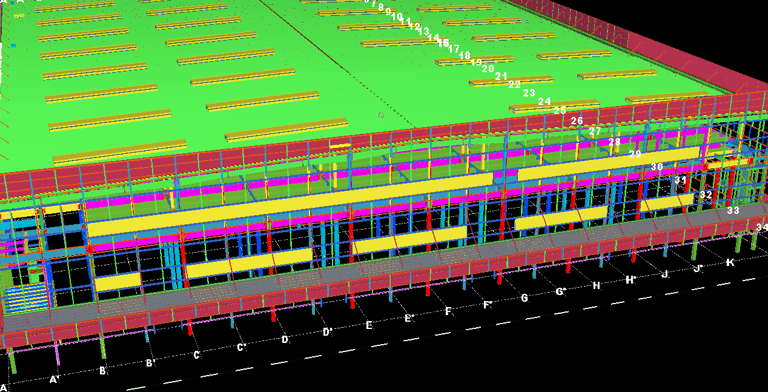Screen dimensions: 768x392
Task: Click grid axis label 'G'
Action: point(524,298)
